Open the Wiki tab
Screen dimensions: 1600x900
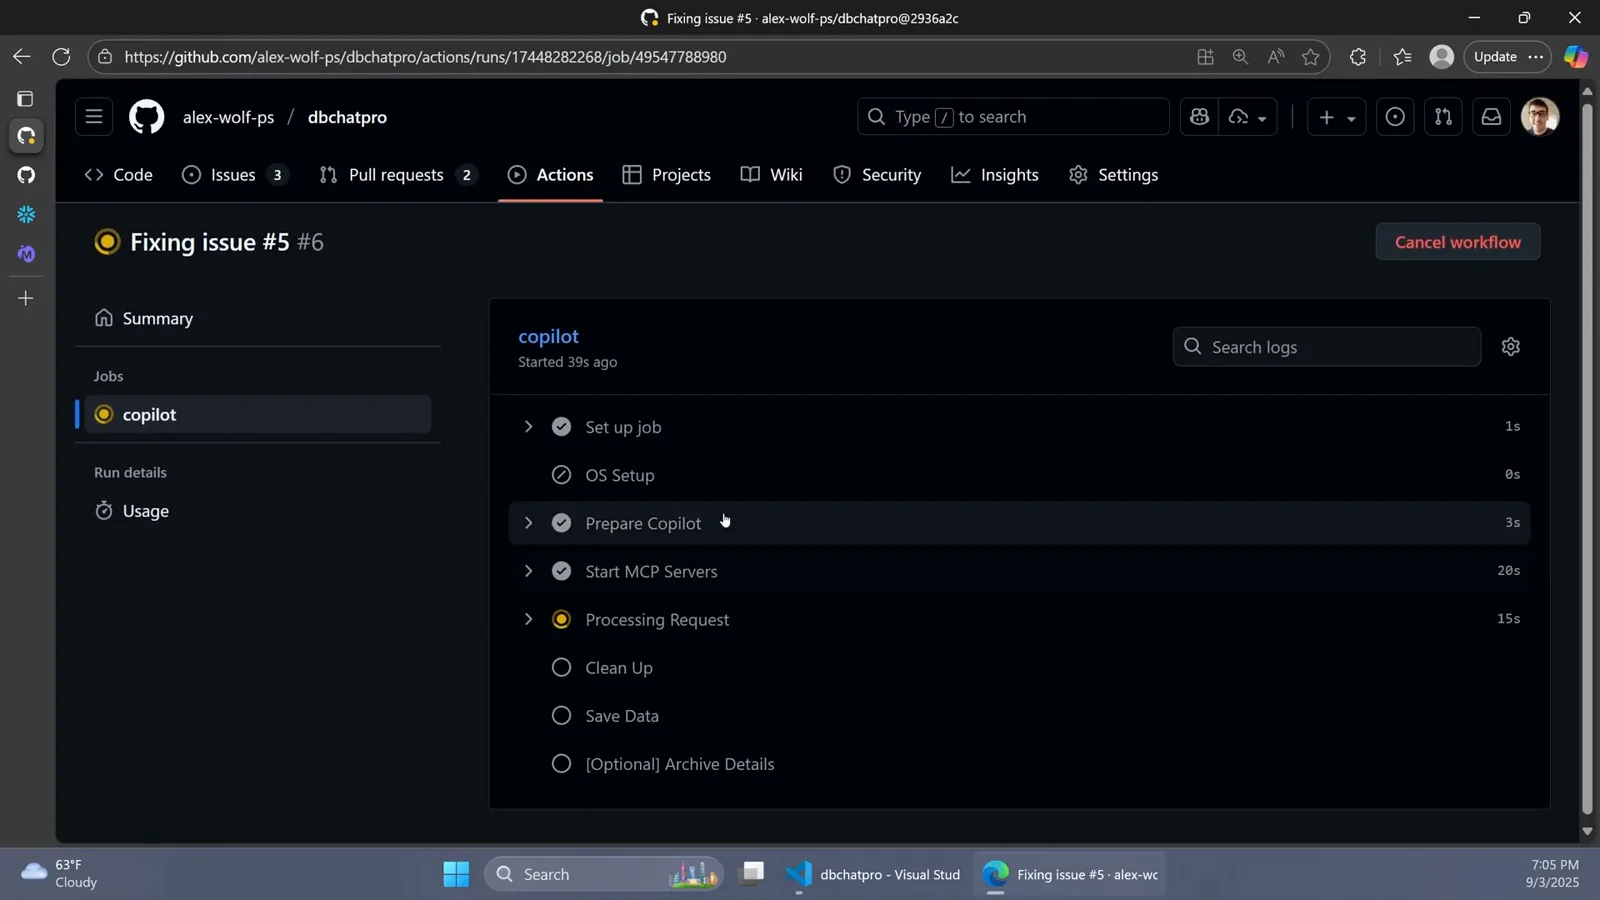coord(772,175)
